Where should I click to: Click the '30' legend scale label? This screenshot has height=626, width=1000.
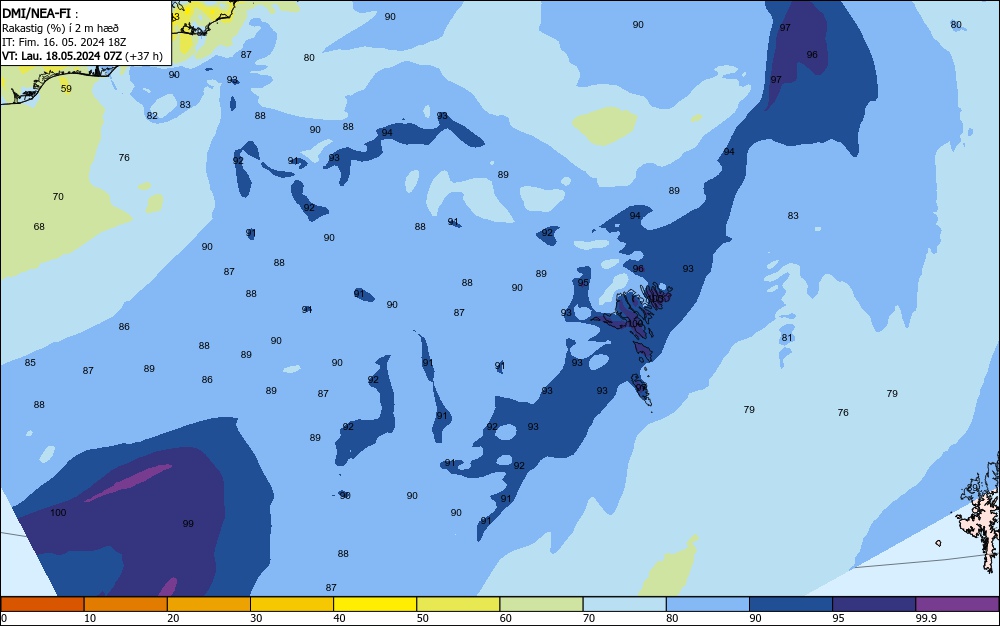(x=256, y=618)
